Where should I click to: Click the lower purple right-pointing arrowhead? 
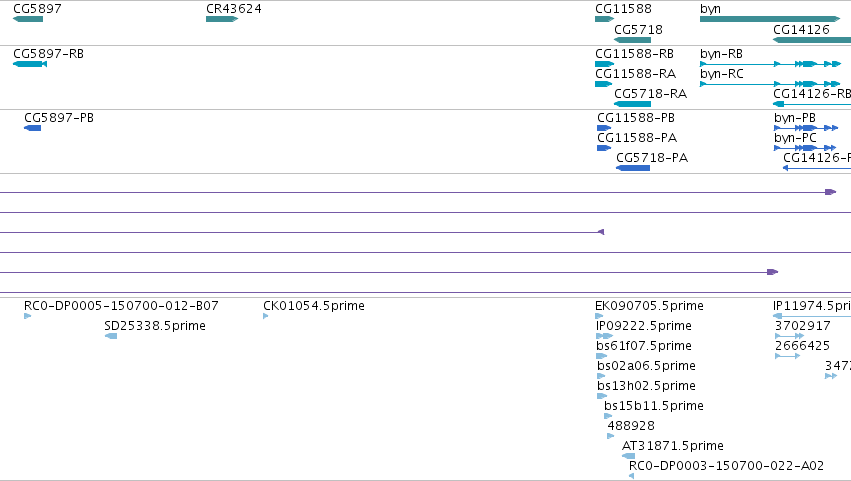click(773, 272)
